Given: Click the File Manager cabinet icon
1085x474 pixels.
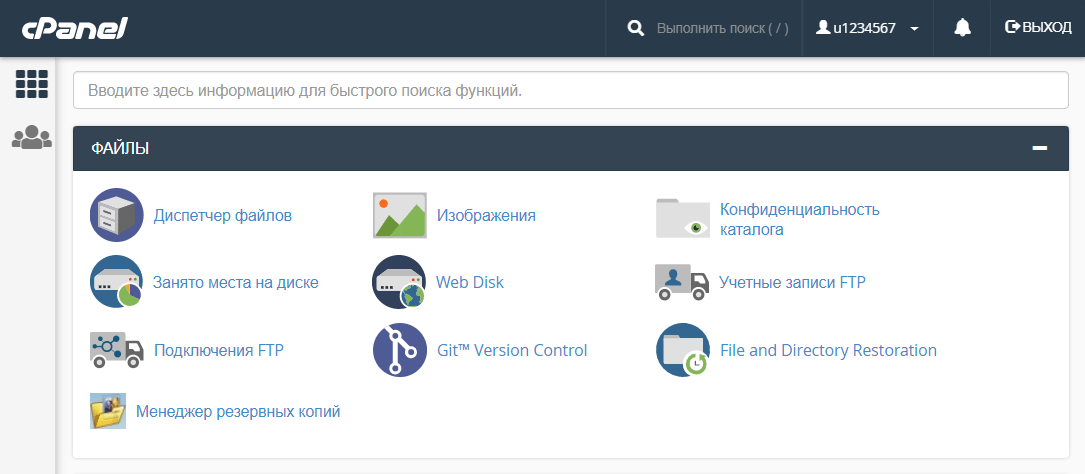Looking at the screenshot, I should point(117,215).
